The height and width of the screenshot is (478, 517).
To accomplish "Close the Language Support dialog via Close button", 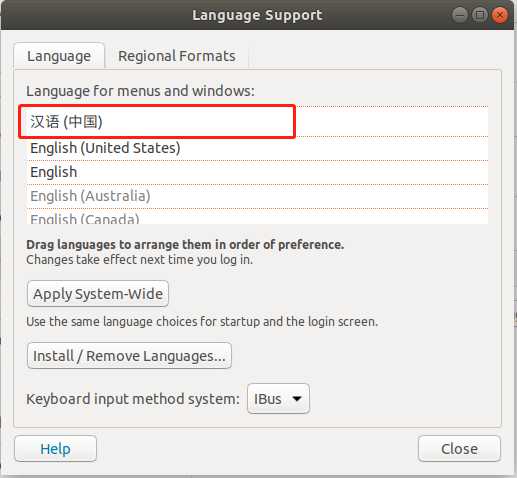I will pos(459,449).
